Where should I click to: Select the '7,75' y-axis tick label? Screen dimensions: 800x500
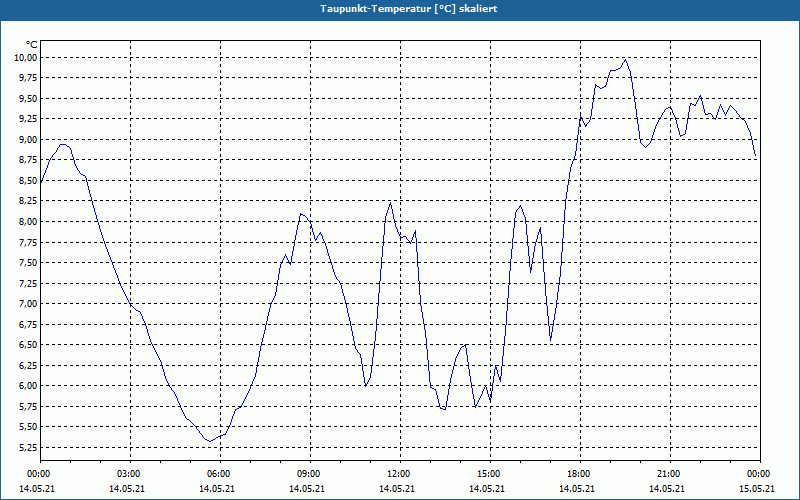click(27, 242)
